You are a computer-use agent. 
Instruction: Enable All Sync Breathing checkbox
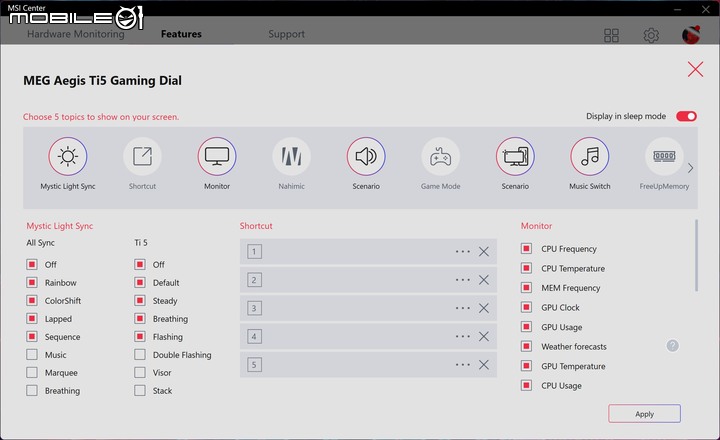pyautogui.click(x=32, y=391)
